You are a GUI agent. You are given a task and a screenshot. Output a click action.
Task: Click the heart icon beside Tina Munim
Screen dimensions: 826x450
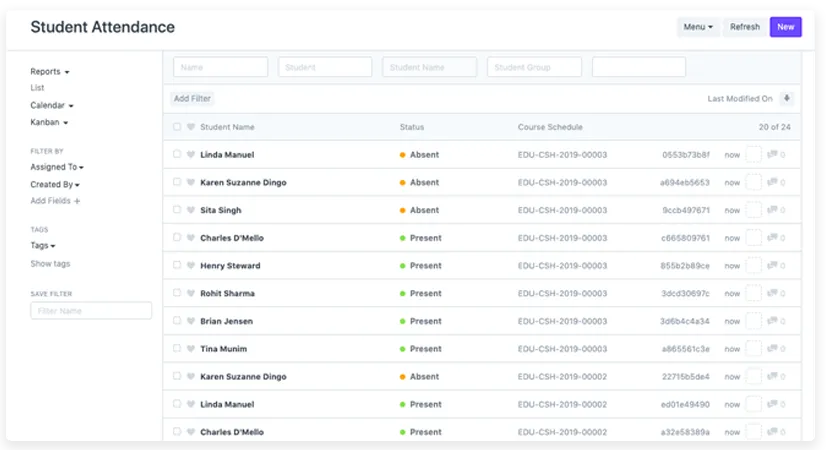click(190, 349)
